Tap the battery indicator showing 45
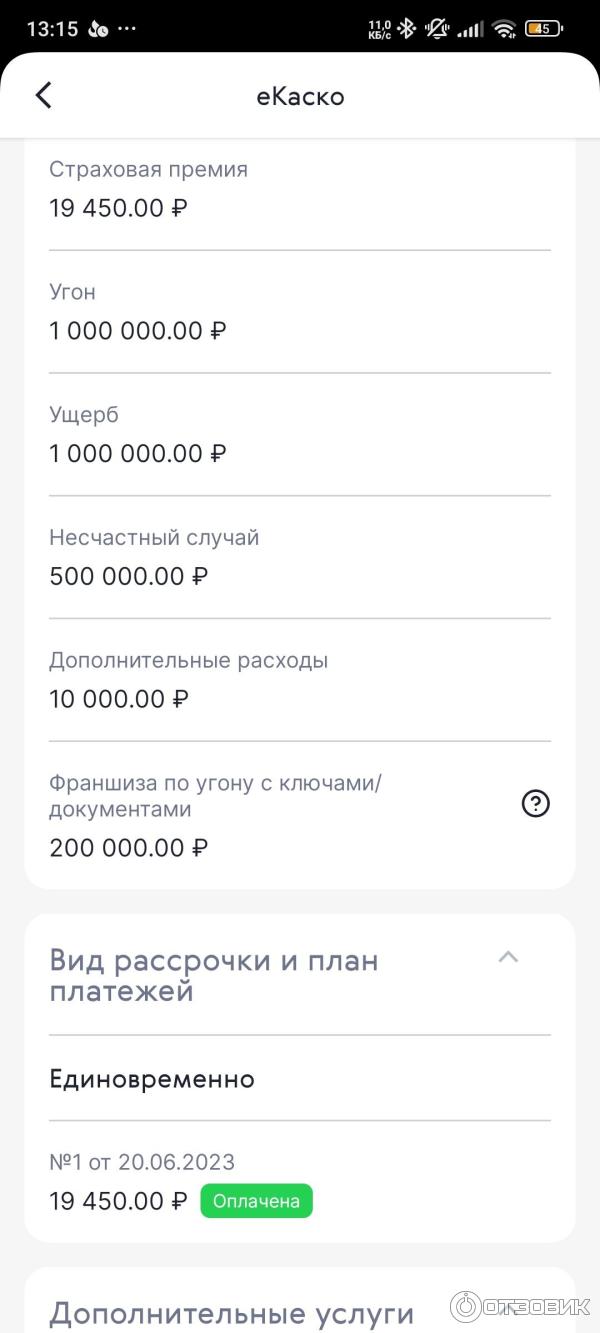This screenshot has height=1333, width=600. [x=543, y=29]
